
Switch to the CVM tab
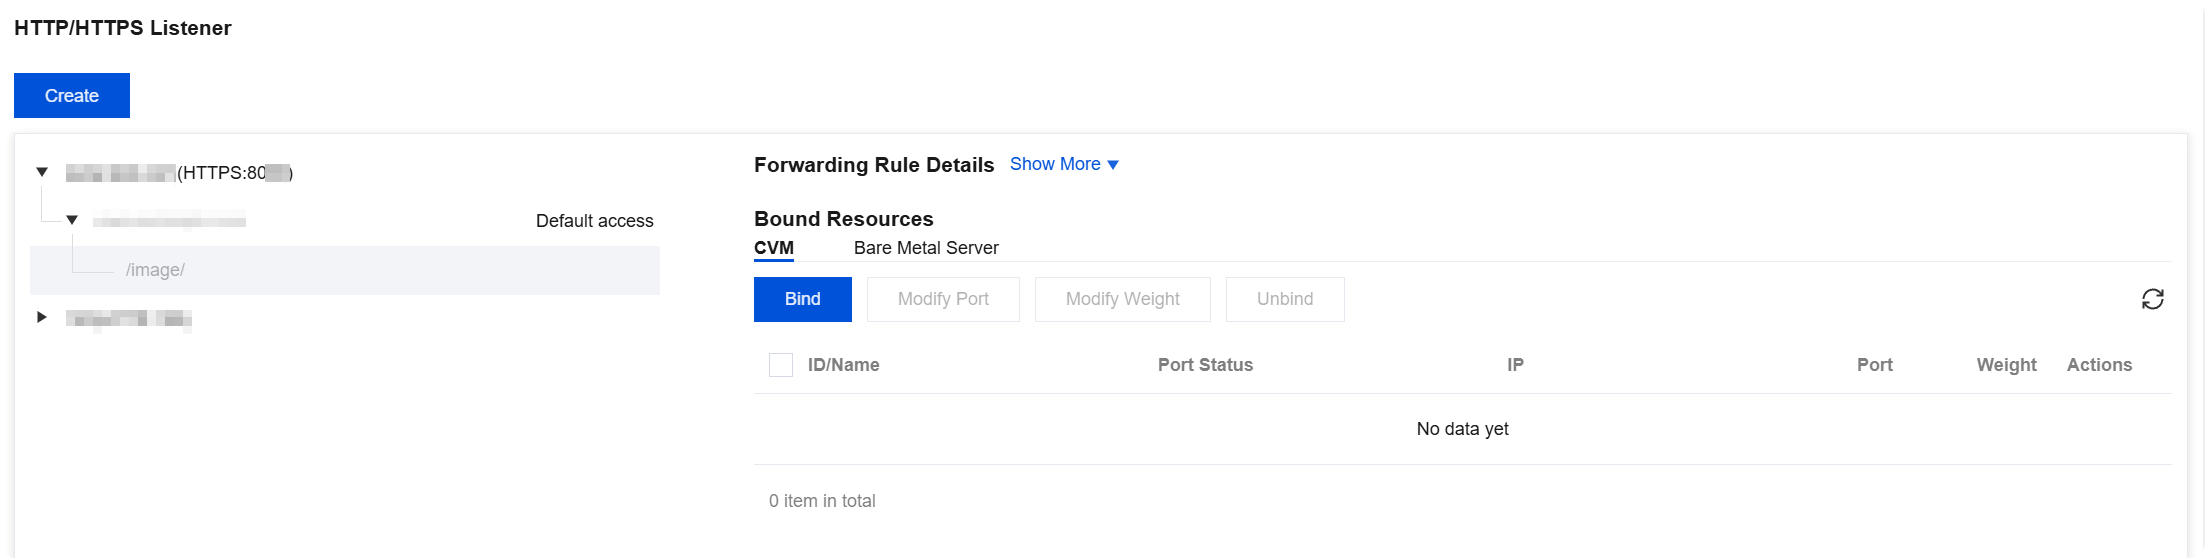pyautogui.click(x=774, y=248)
